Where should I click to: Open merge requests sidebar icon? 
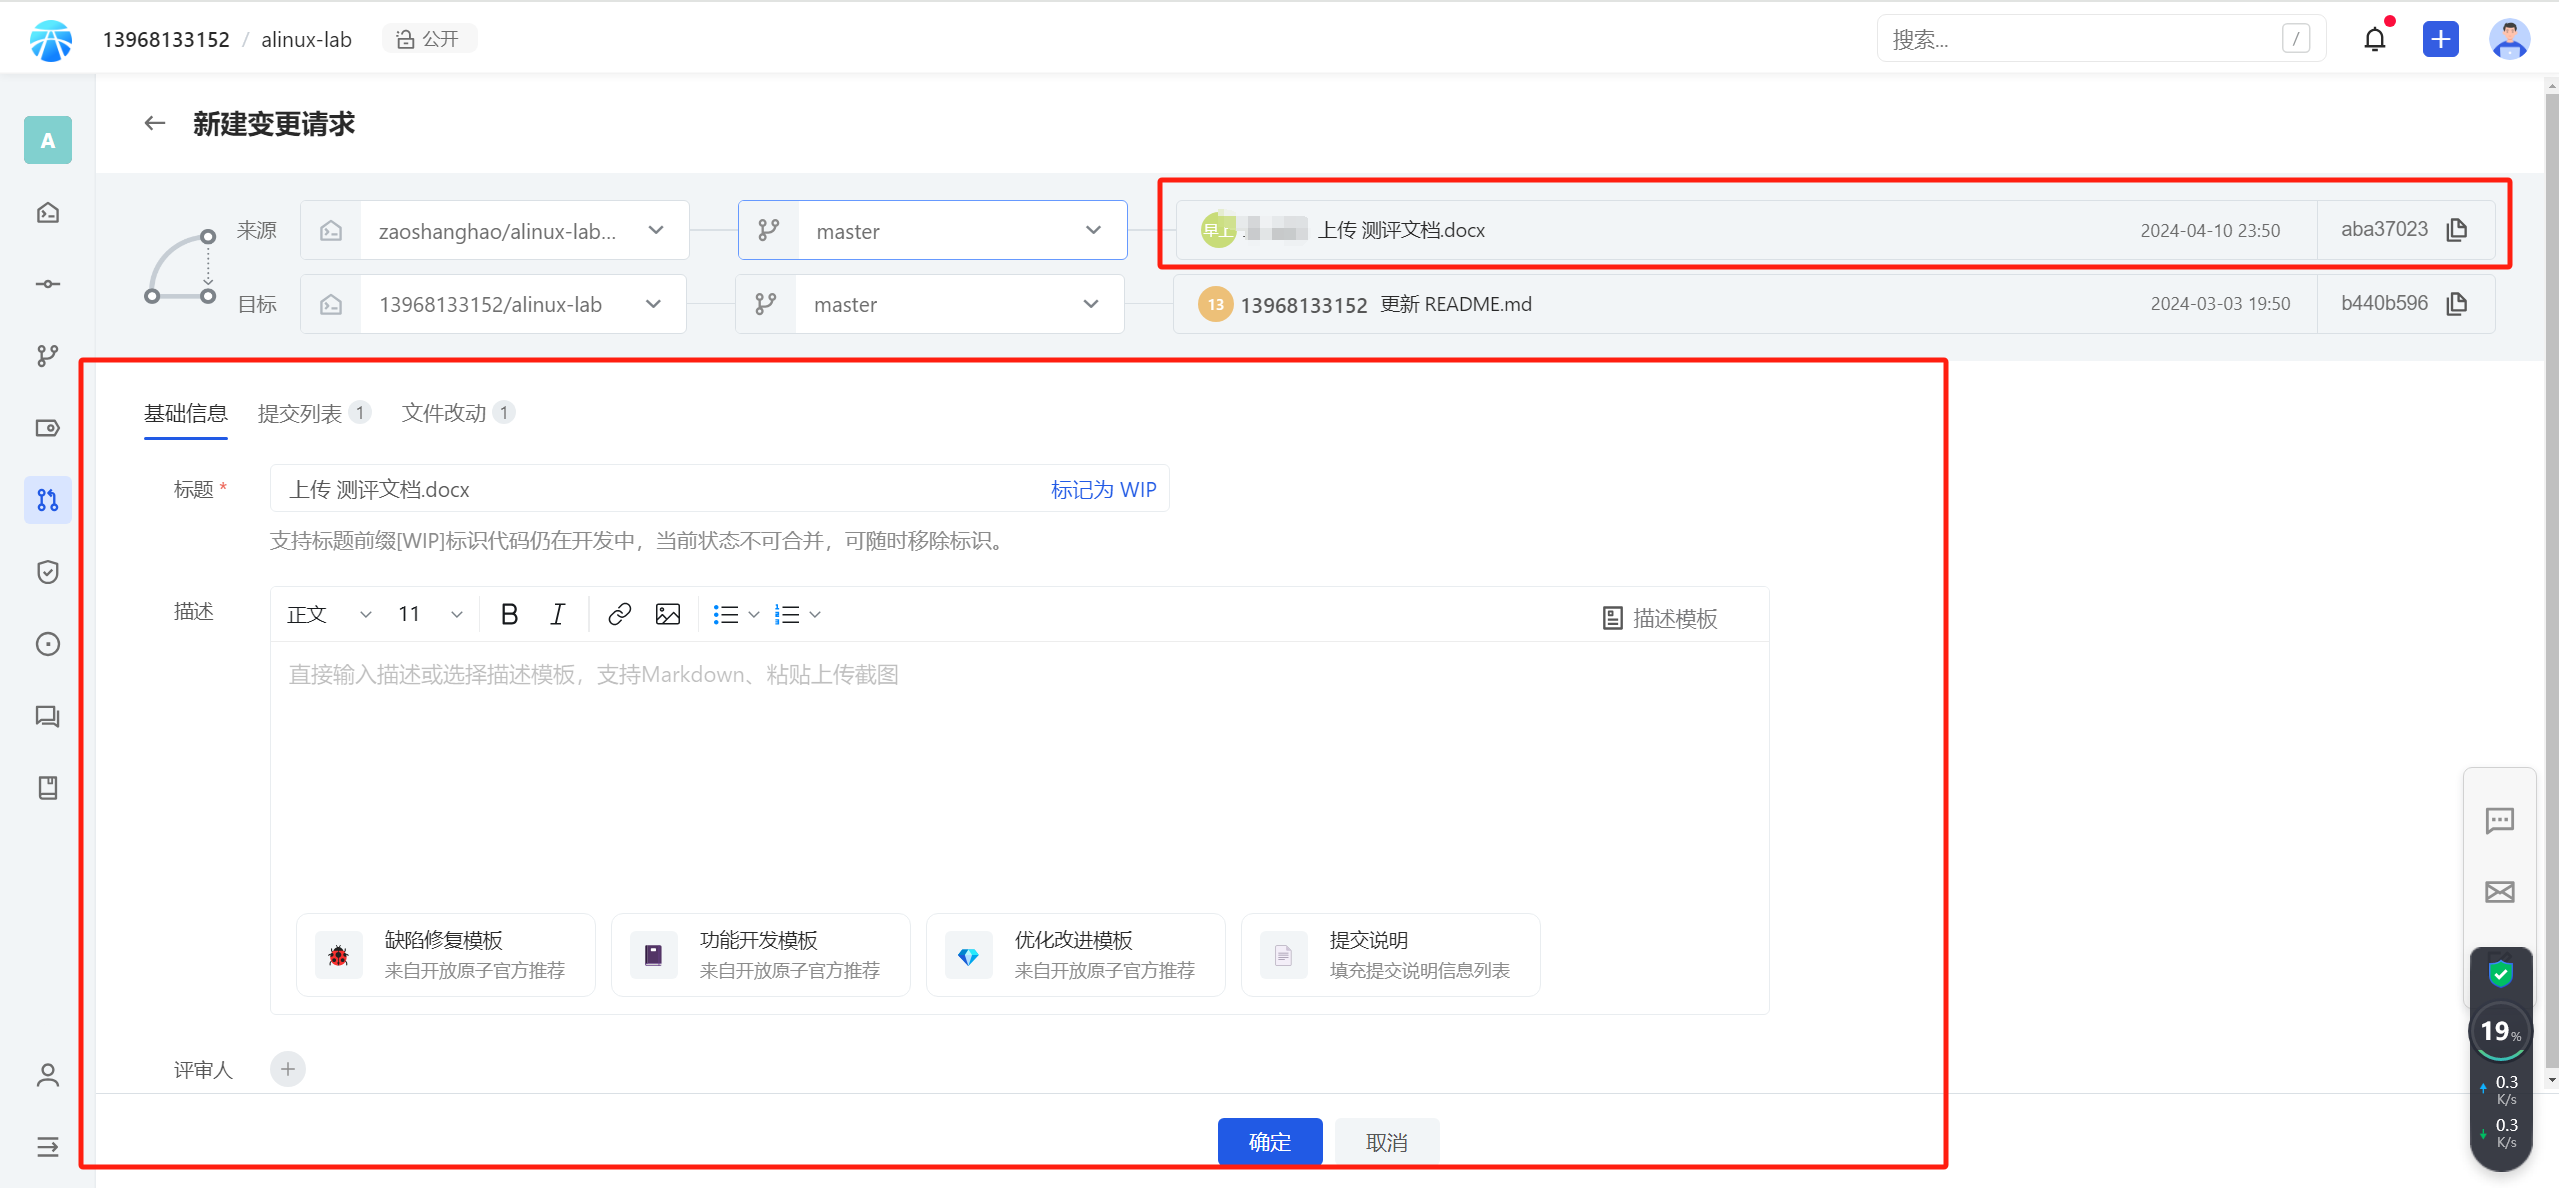pyautogui.click(x=47, y=500)
